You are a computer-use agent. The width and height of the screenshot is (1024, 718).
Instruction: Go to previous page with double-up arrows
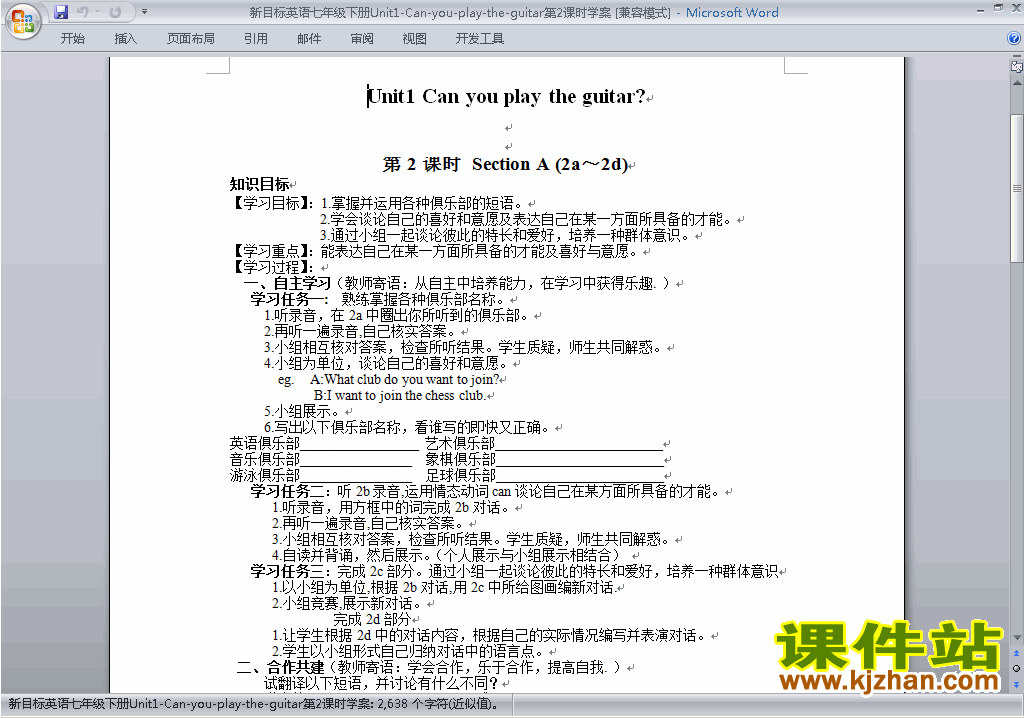click(x=1016, y=653)
